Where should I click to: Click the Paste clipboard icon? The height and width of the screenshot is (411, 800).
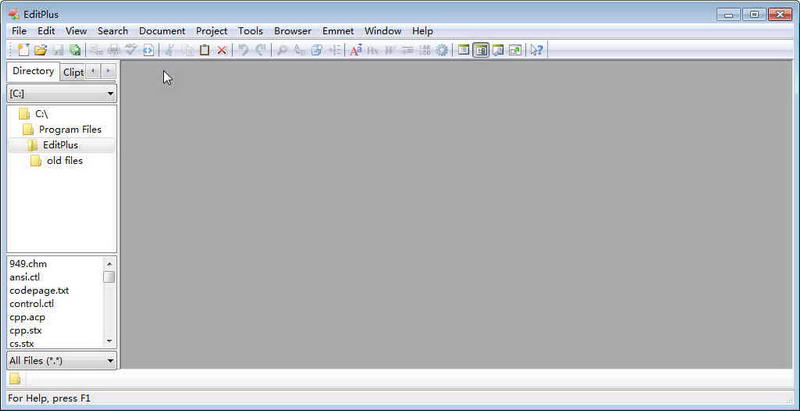coord(205,50)
